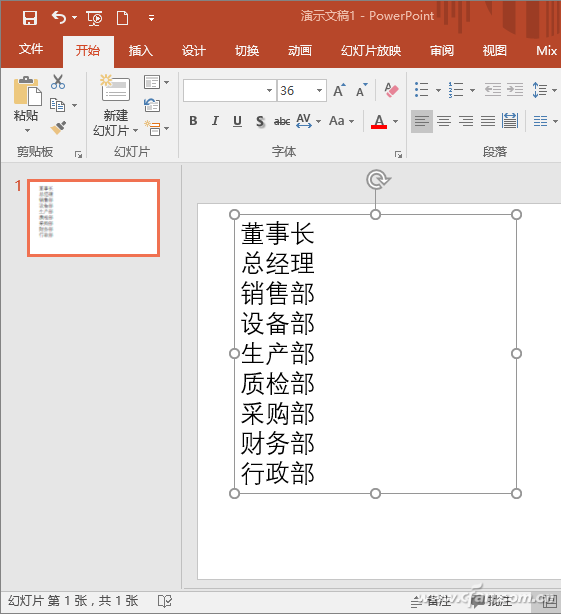Open 字体 dialog launcher

399,154
